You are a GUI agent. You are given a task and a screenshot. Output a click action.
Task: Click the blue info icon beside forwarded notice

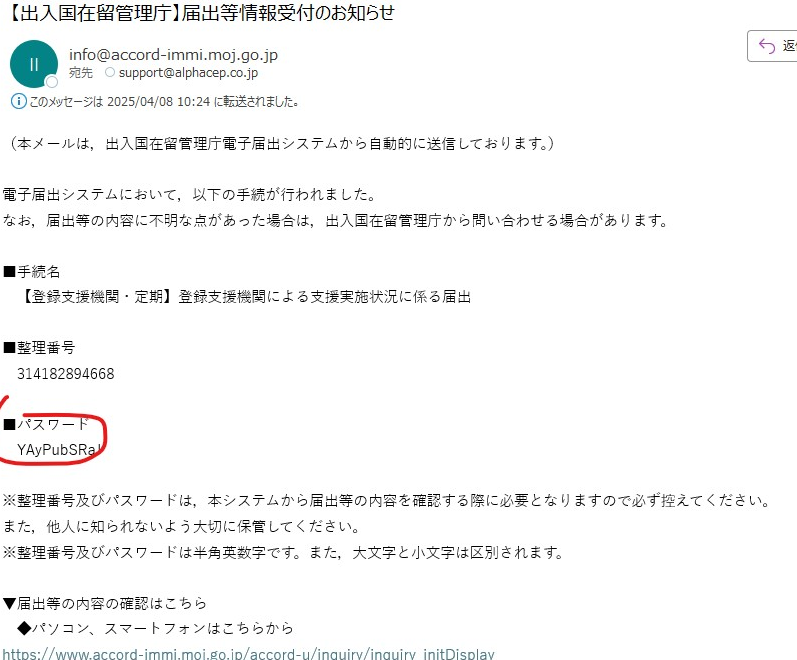[x=18, y=101]
